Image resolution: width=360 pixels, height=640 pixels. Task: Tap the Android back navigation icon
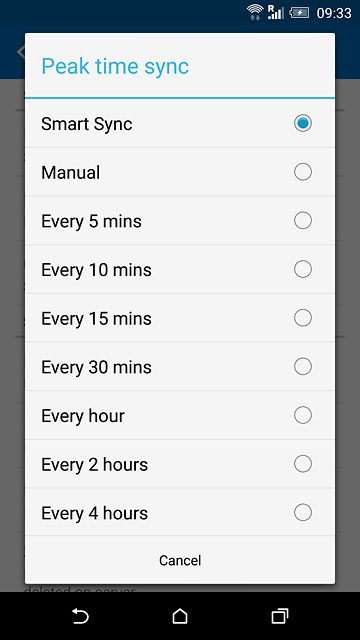click(x=80, y=616)
